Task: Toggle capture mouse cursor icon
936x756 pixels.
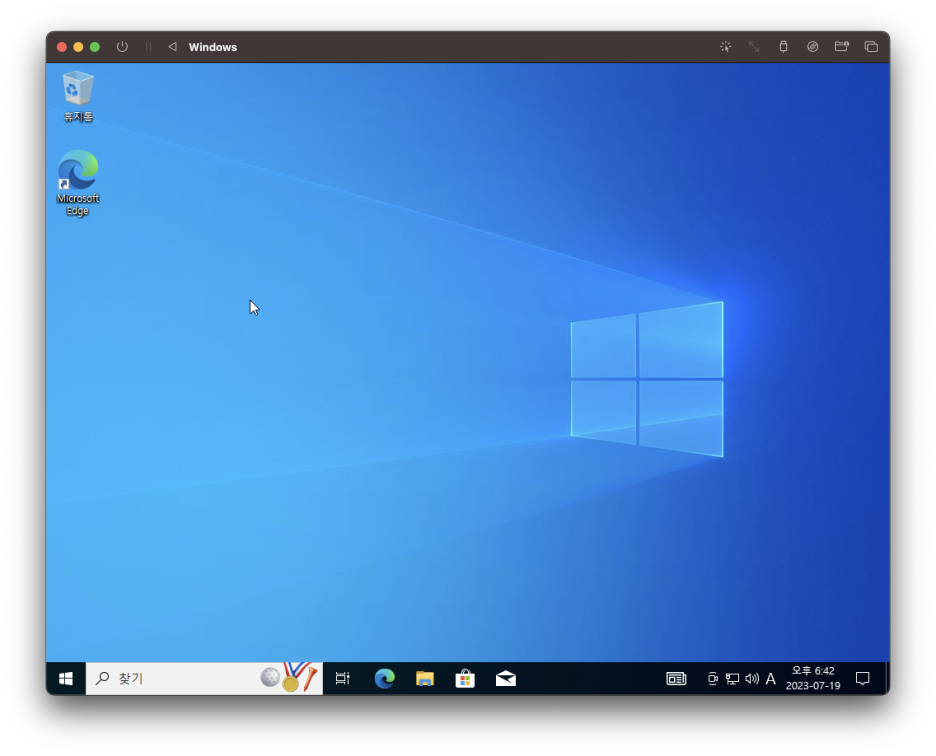Action: [x=726, y=47]
